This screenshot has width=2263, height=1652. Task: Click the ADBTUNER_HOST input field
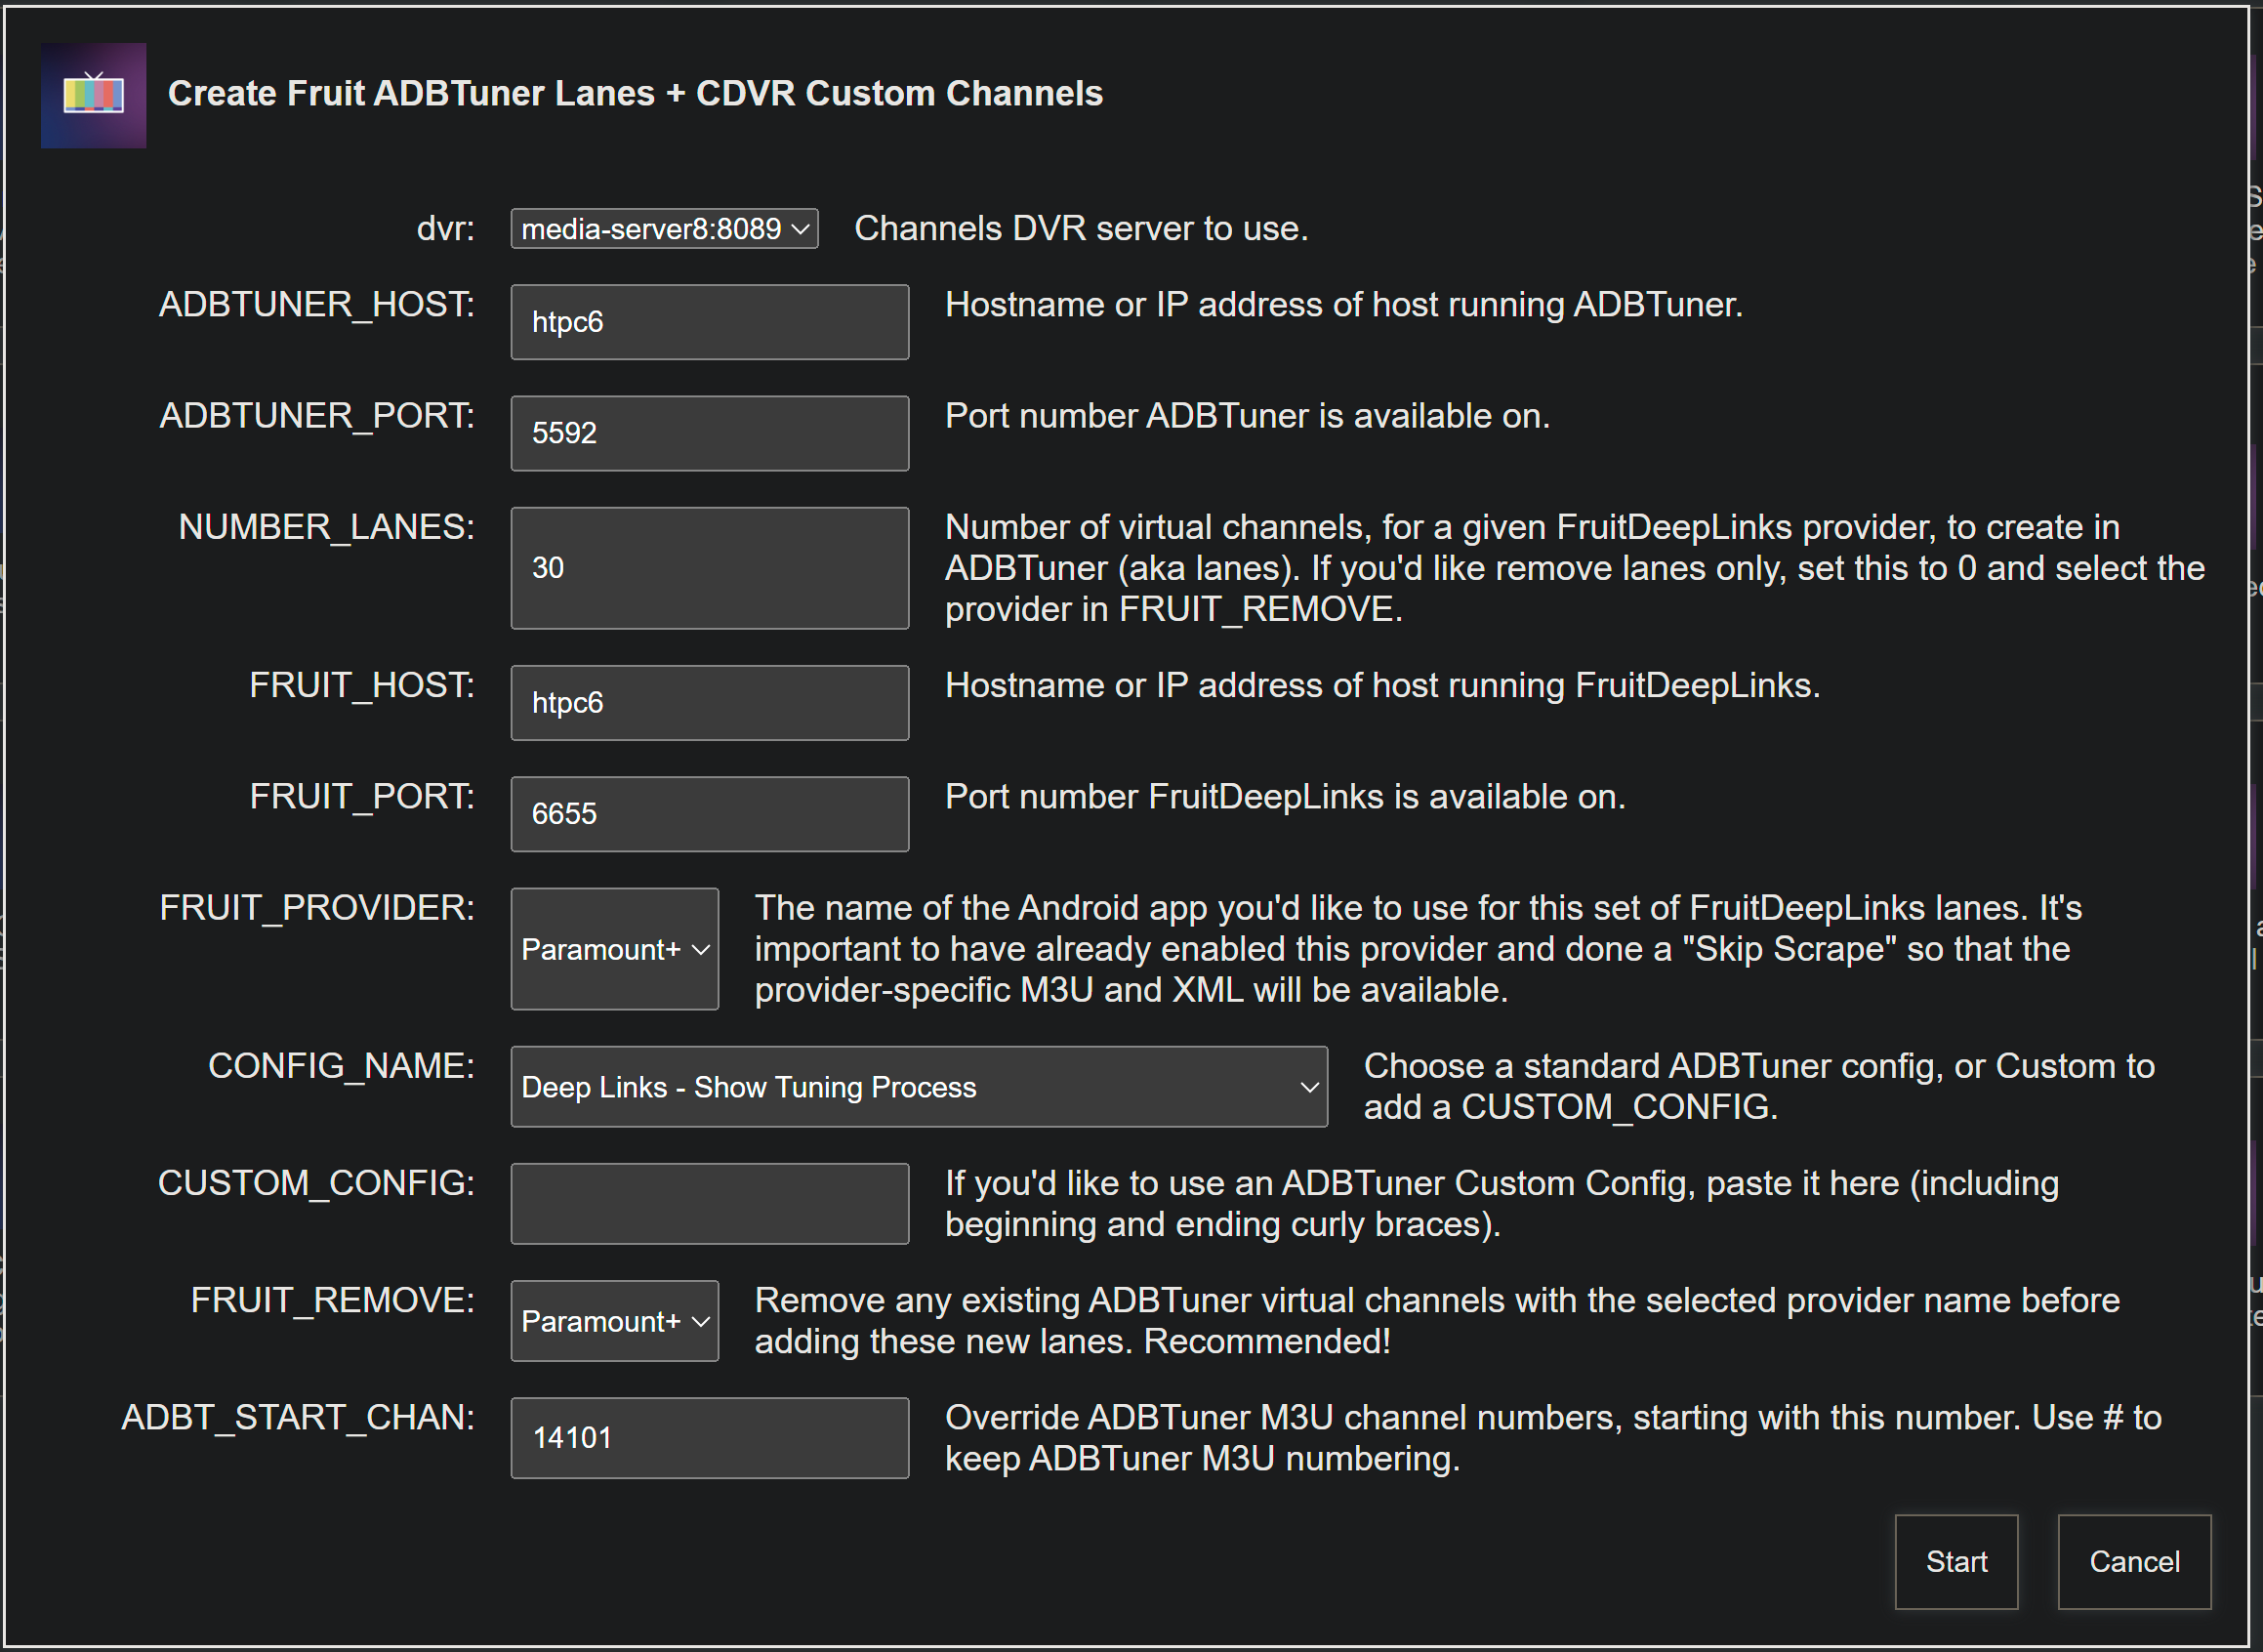[709, 322]
